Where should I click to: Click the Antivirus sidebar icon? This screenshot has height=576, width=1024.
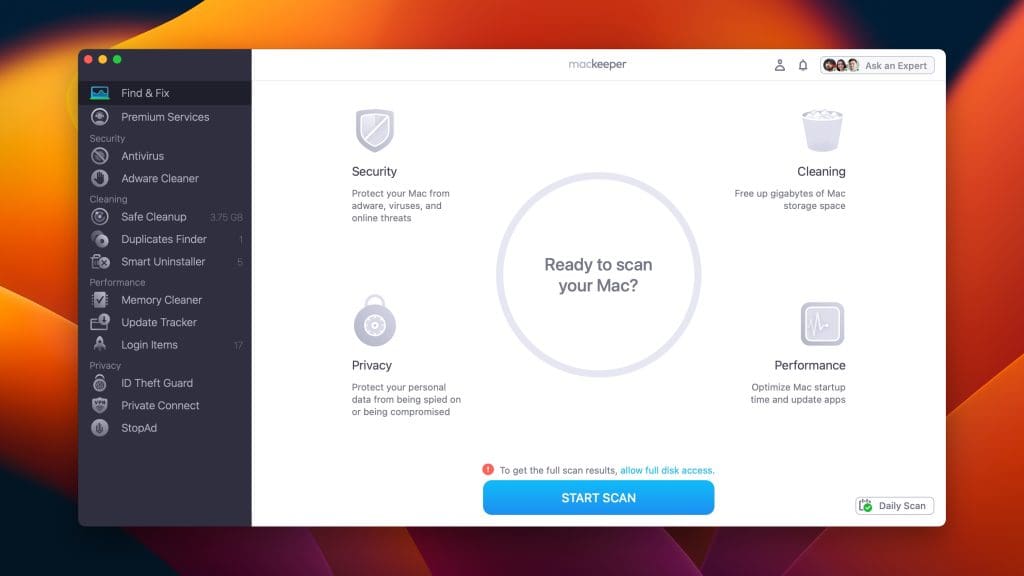(100, 156)
